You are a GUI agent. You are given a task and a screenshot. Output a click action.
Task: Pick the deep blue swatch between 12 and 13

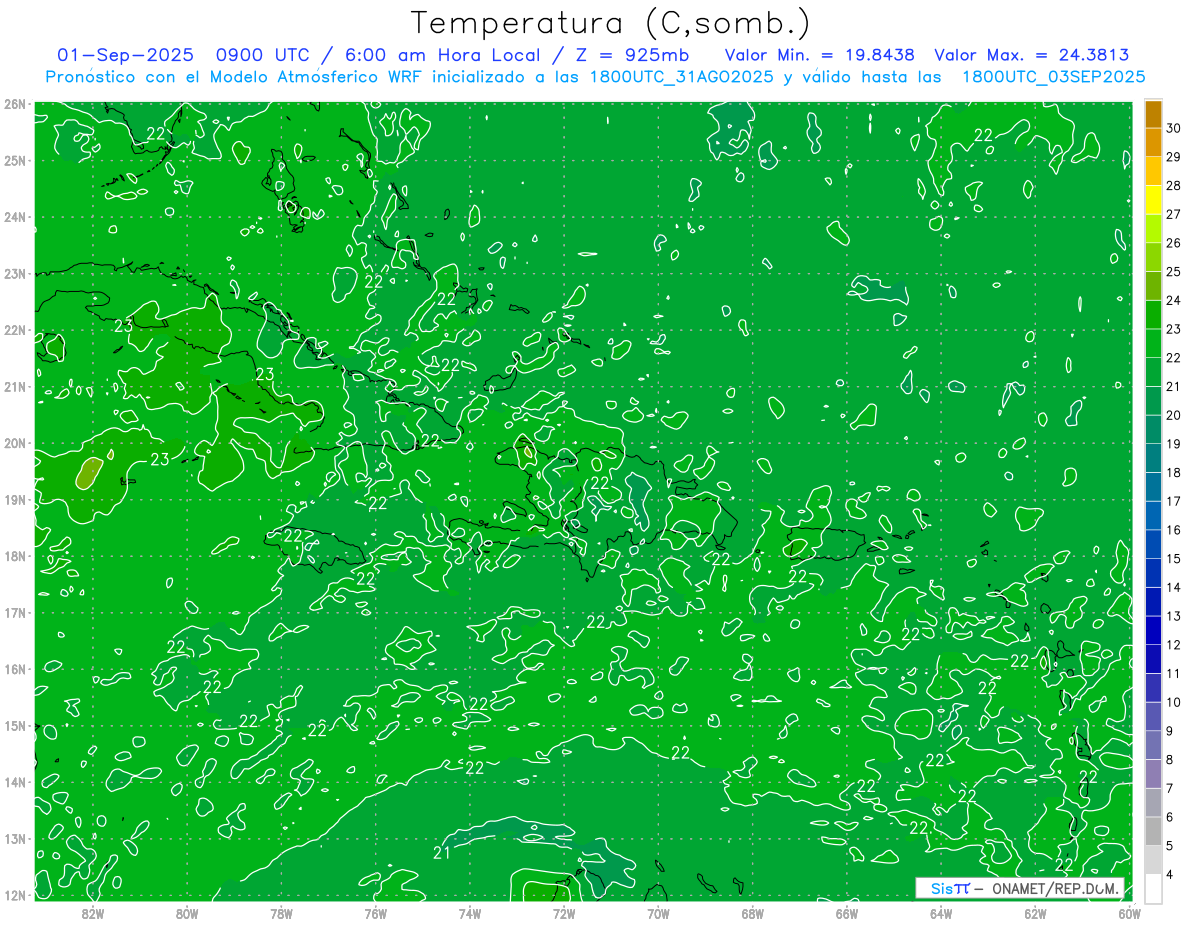click(1154, 630)
